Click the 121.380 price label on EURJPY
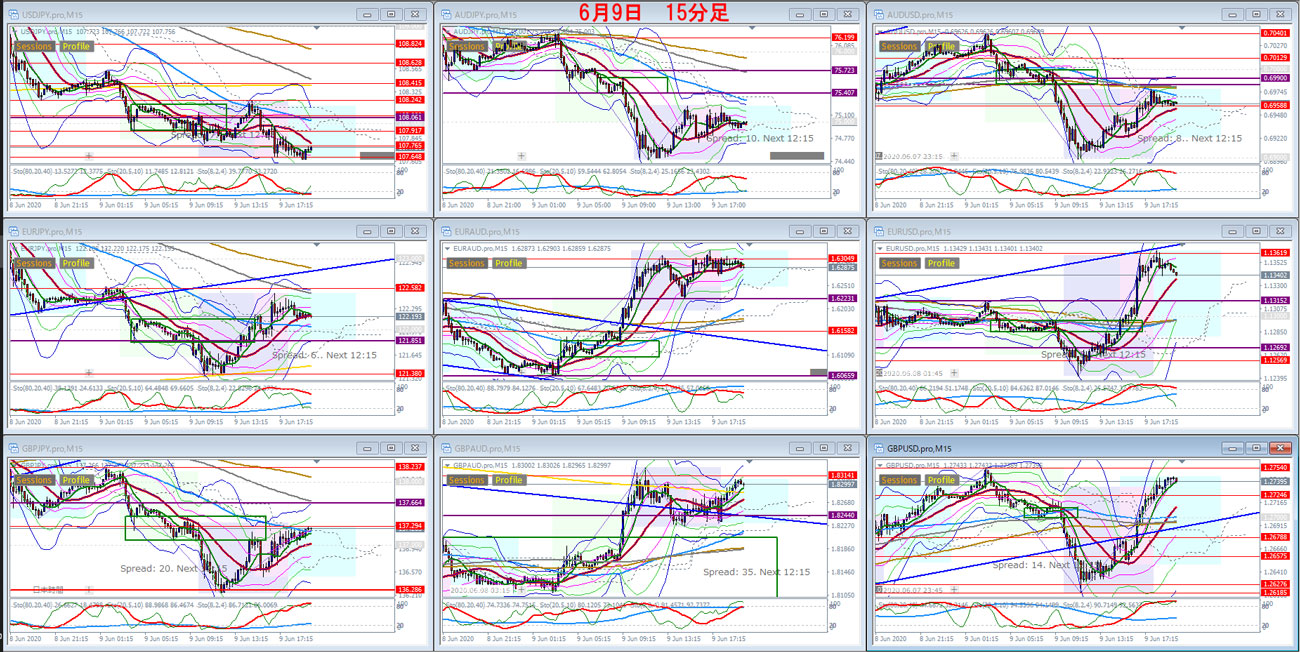Image resolution: width=1300 pixels, height=652 pixels. 410,372
